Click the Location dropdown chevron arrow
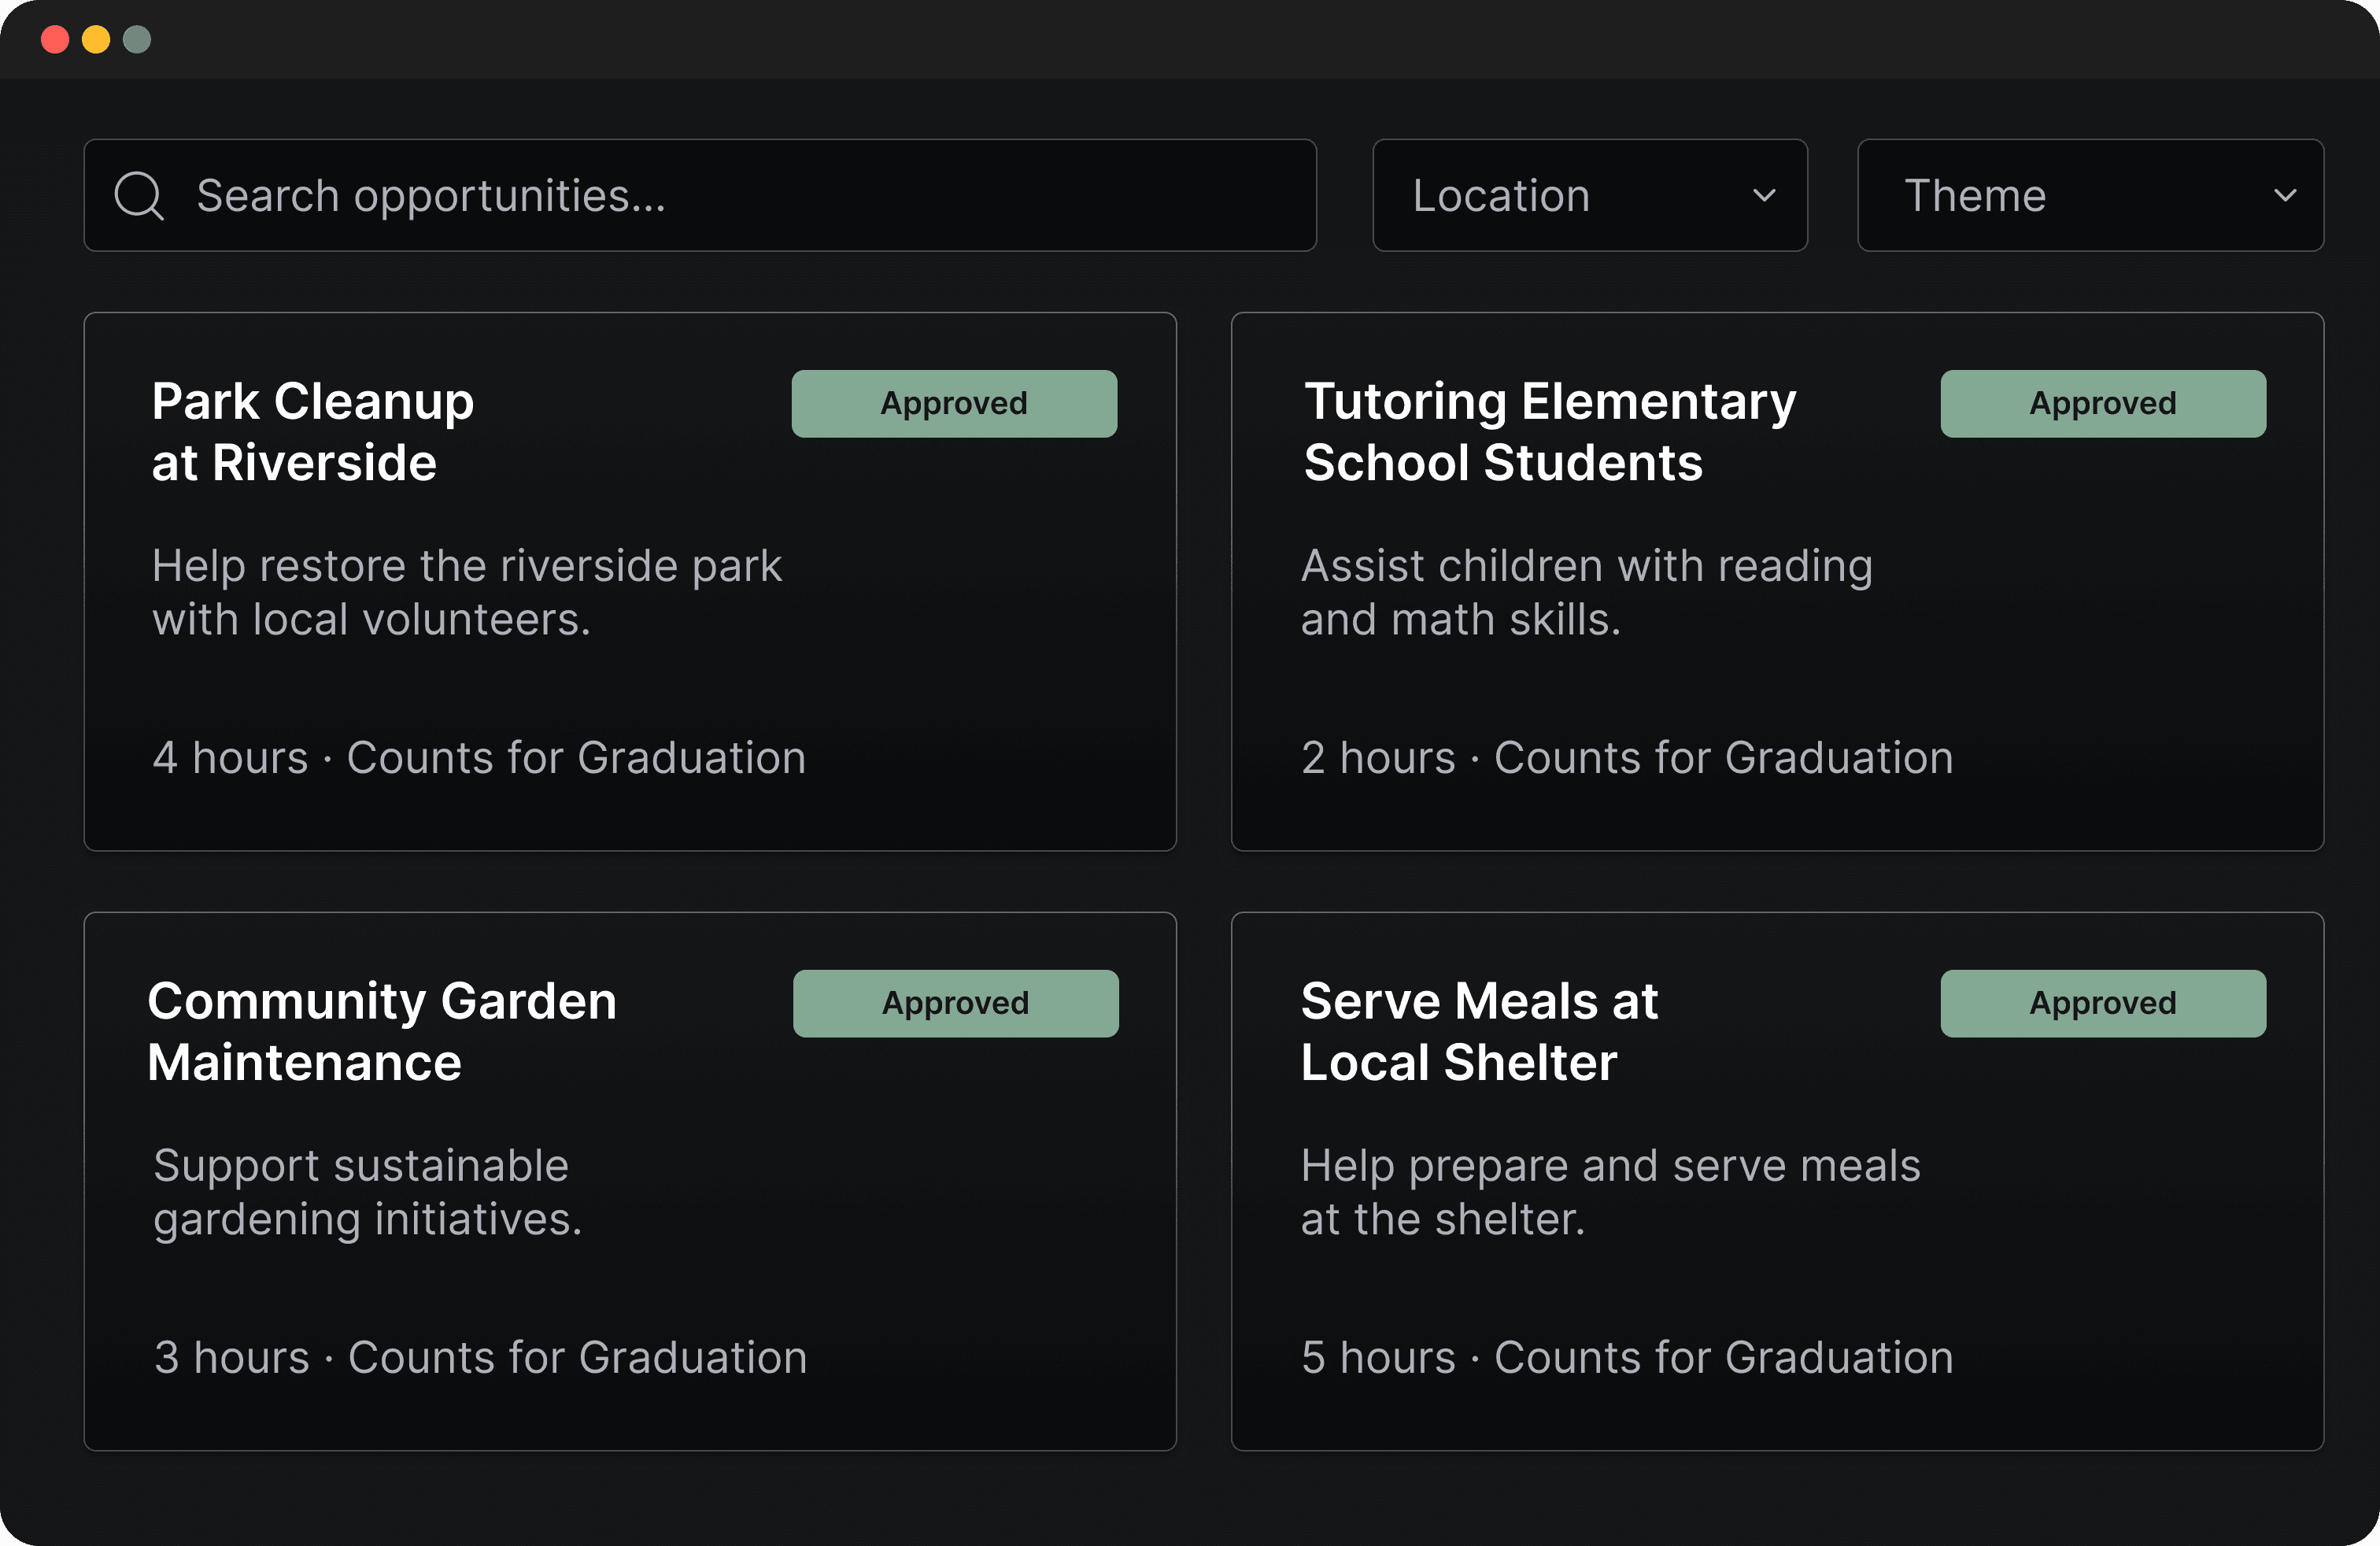 [1765, 196]
